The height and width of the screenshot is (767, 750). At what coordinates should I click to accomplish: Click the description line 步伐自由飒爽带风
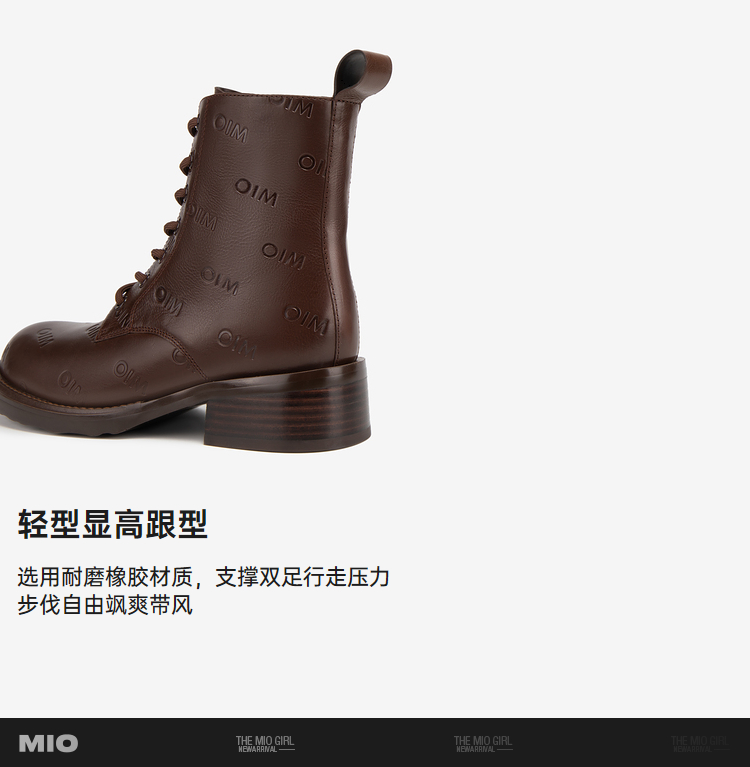105,605
